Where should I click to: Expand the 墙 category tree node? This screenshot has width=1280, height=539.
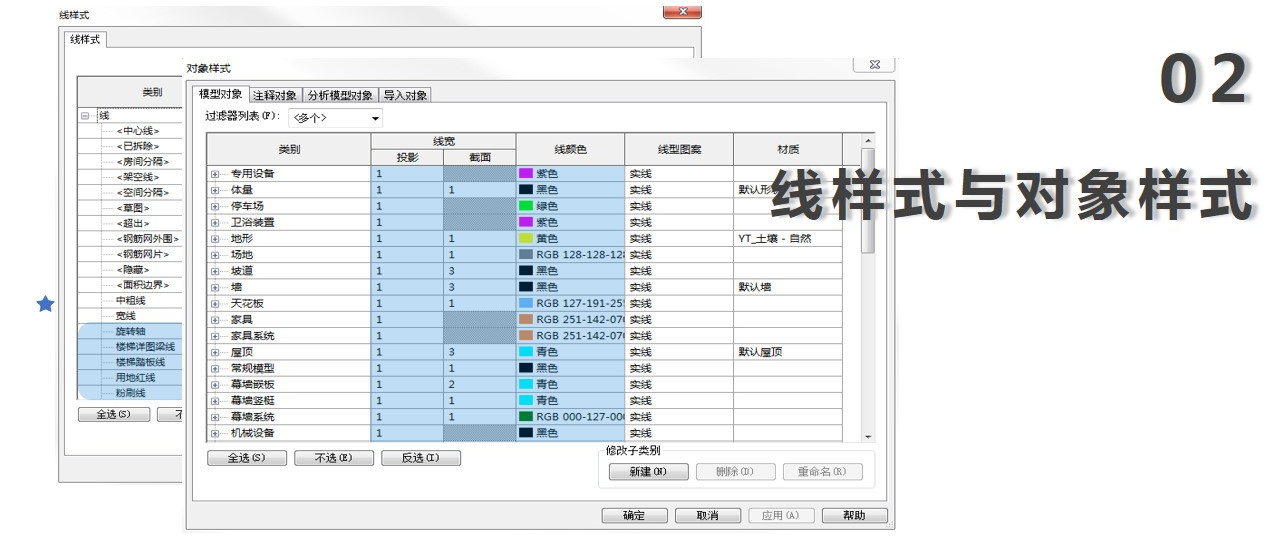[215, 287]
